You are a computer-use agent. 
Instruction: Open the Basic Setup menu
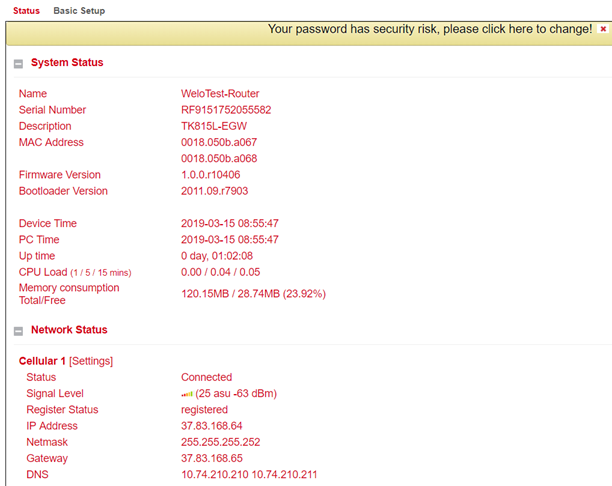79,11
